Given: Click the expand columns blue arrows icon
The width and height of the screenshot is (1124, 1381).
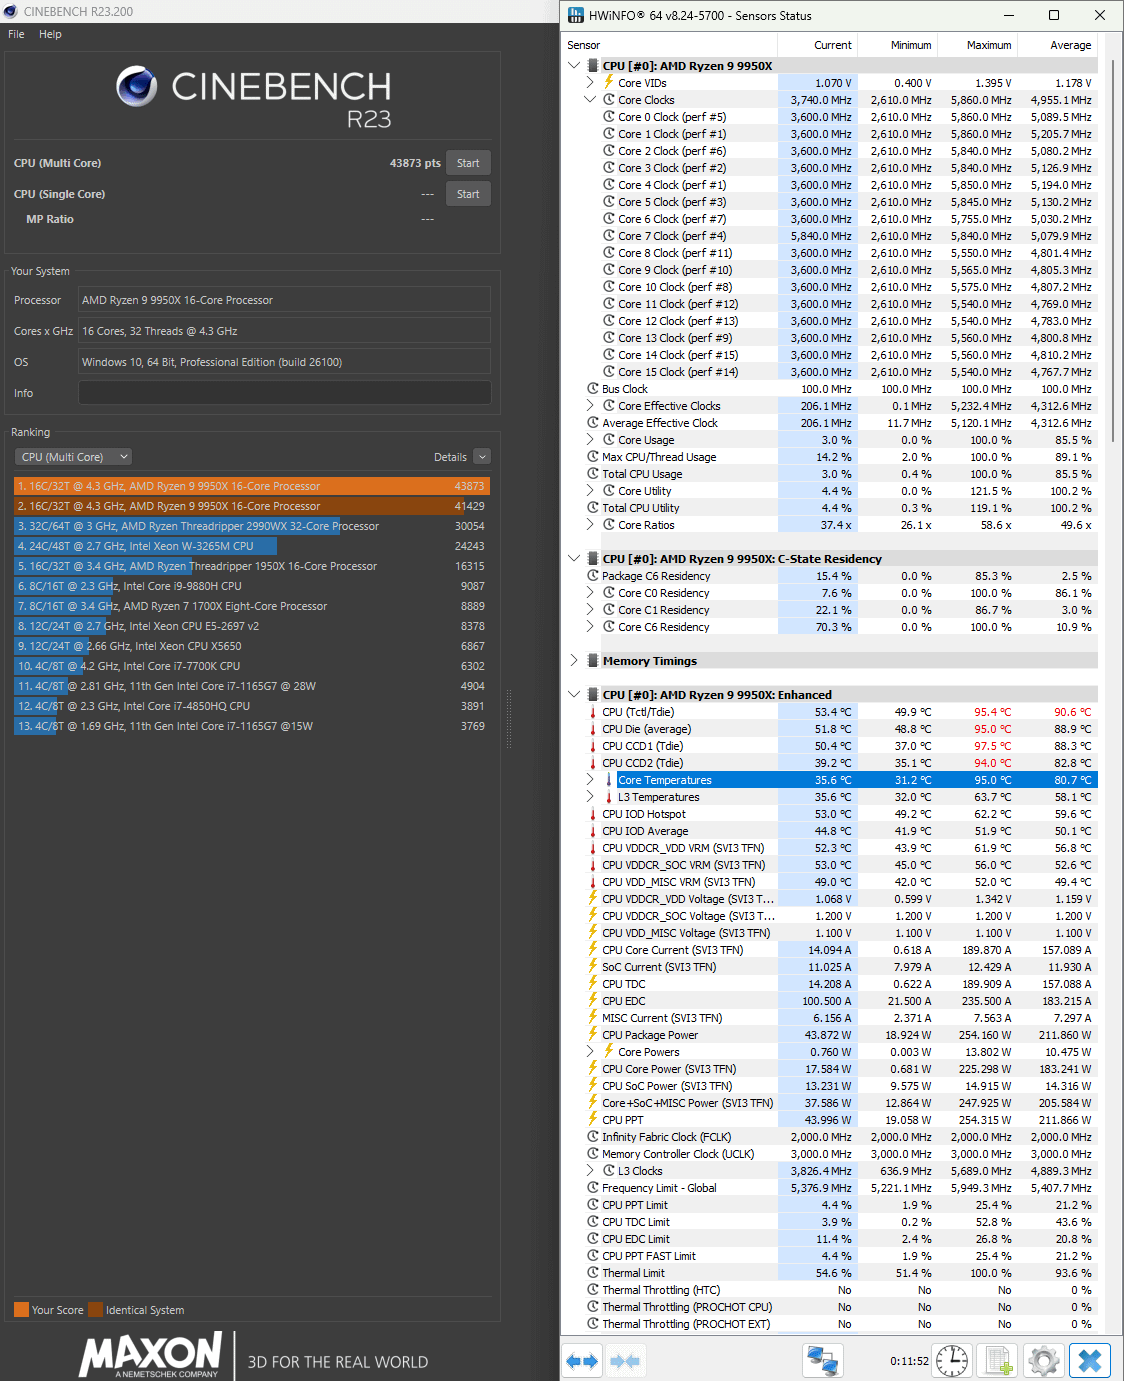Looking at the screenshot, I should pos(582,1361).
